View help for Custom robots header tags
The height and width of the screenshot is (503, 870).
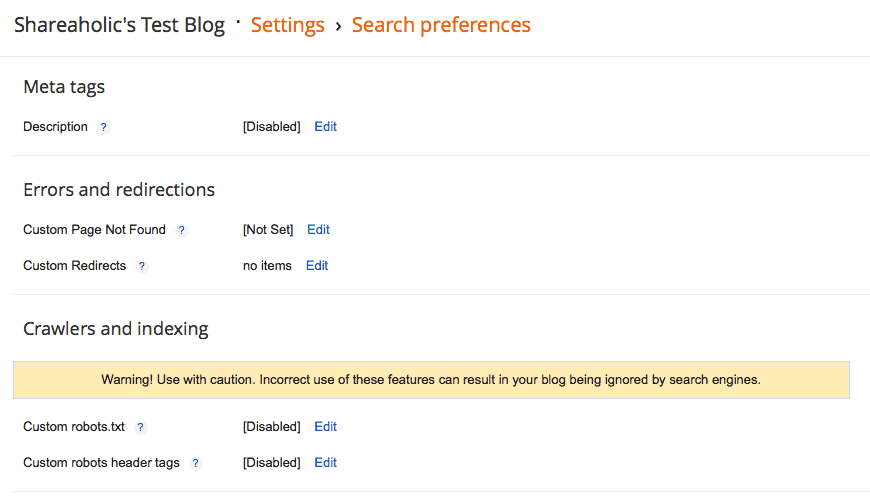(195, 464)
